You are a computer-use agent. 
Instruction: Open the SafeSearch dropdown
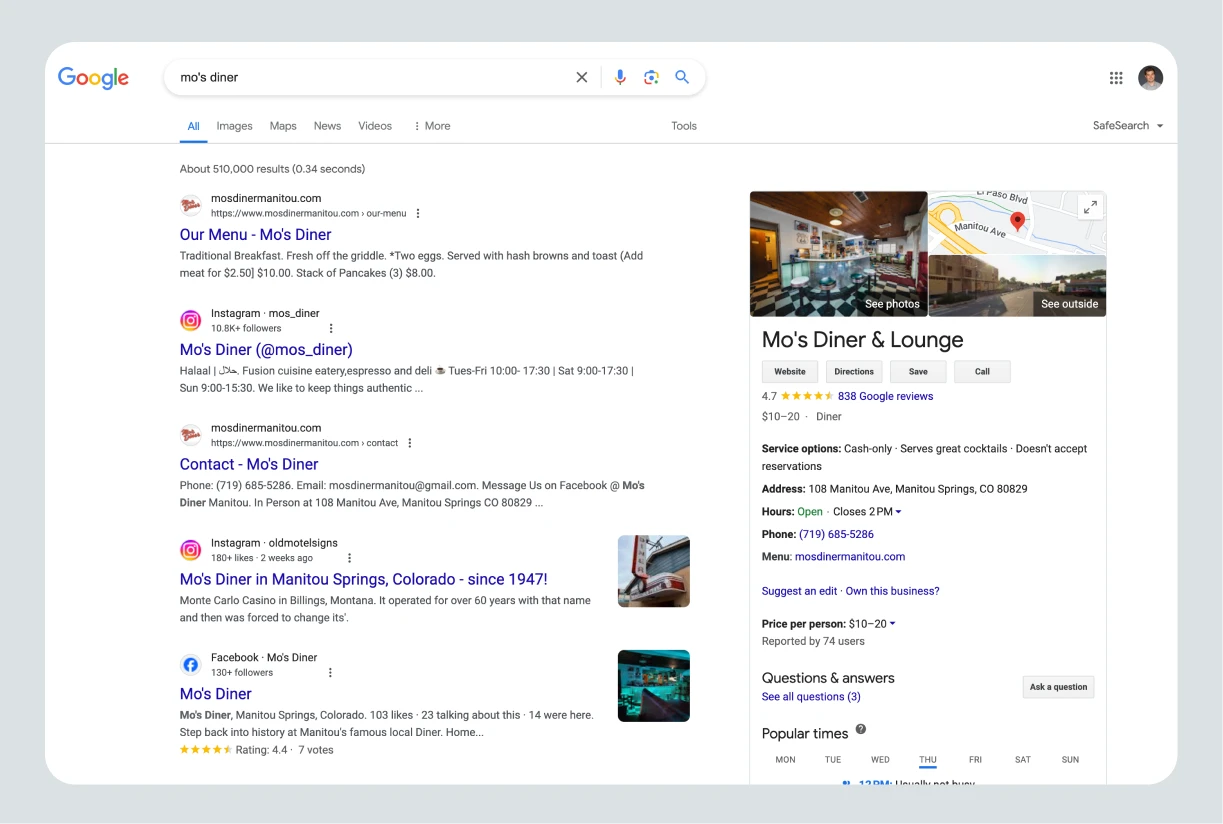[1128, 126]
